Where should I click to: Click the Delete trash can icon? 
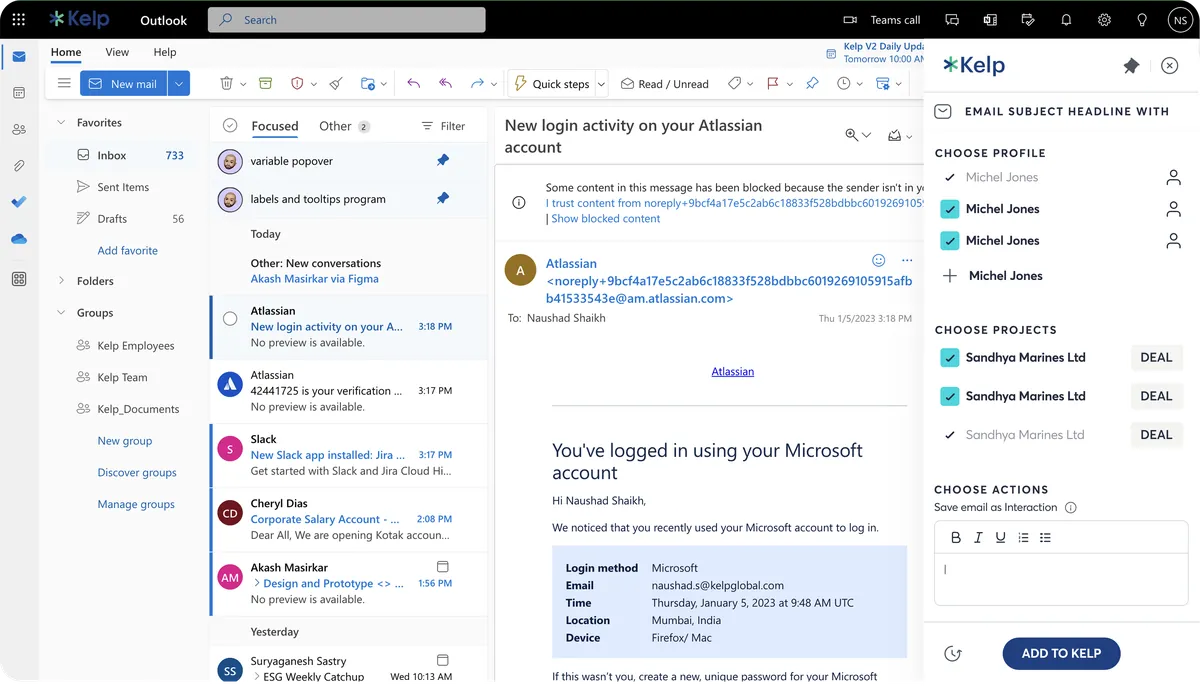tap(227, 84)
